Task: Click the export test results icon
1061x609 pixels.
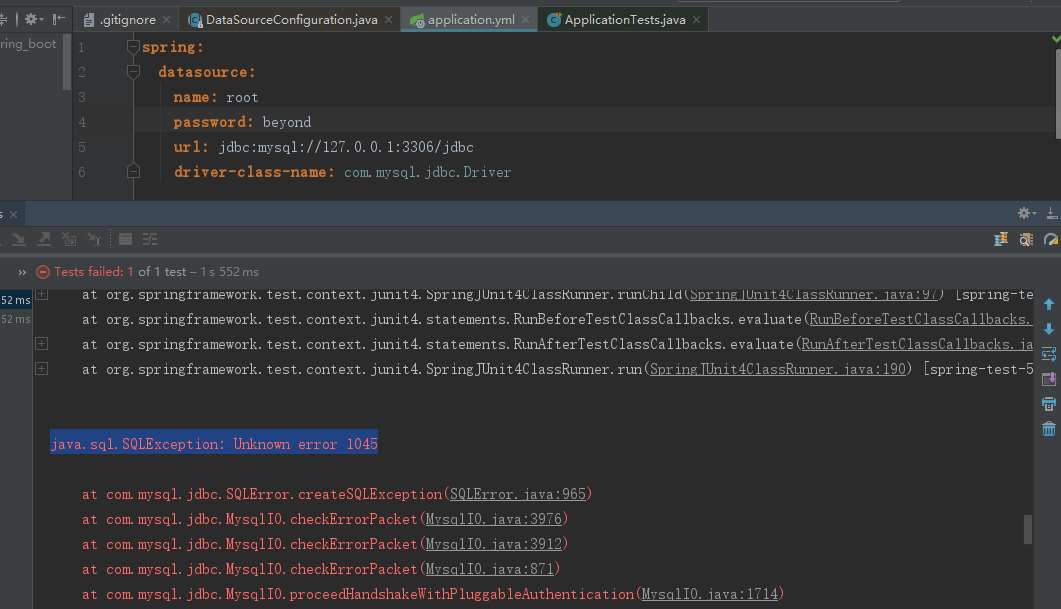Action: (x=1001, y=240)
